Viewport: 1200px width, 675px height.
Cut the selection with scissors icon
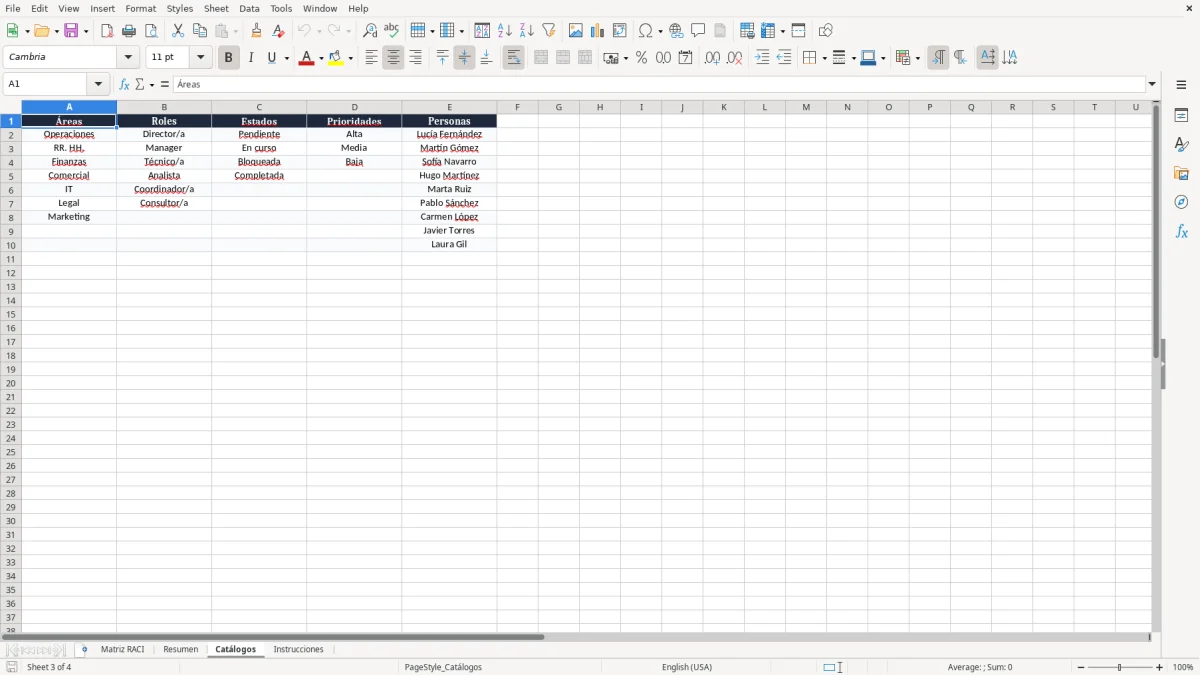click(x=178, y=31)
